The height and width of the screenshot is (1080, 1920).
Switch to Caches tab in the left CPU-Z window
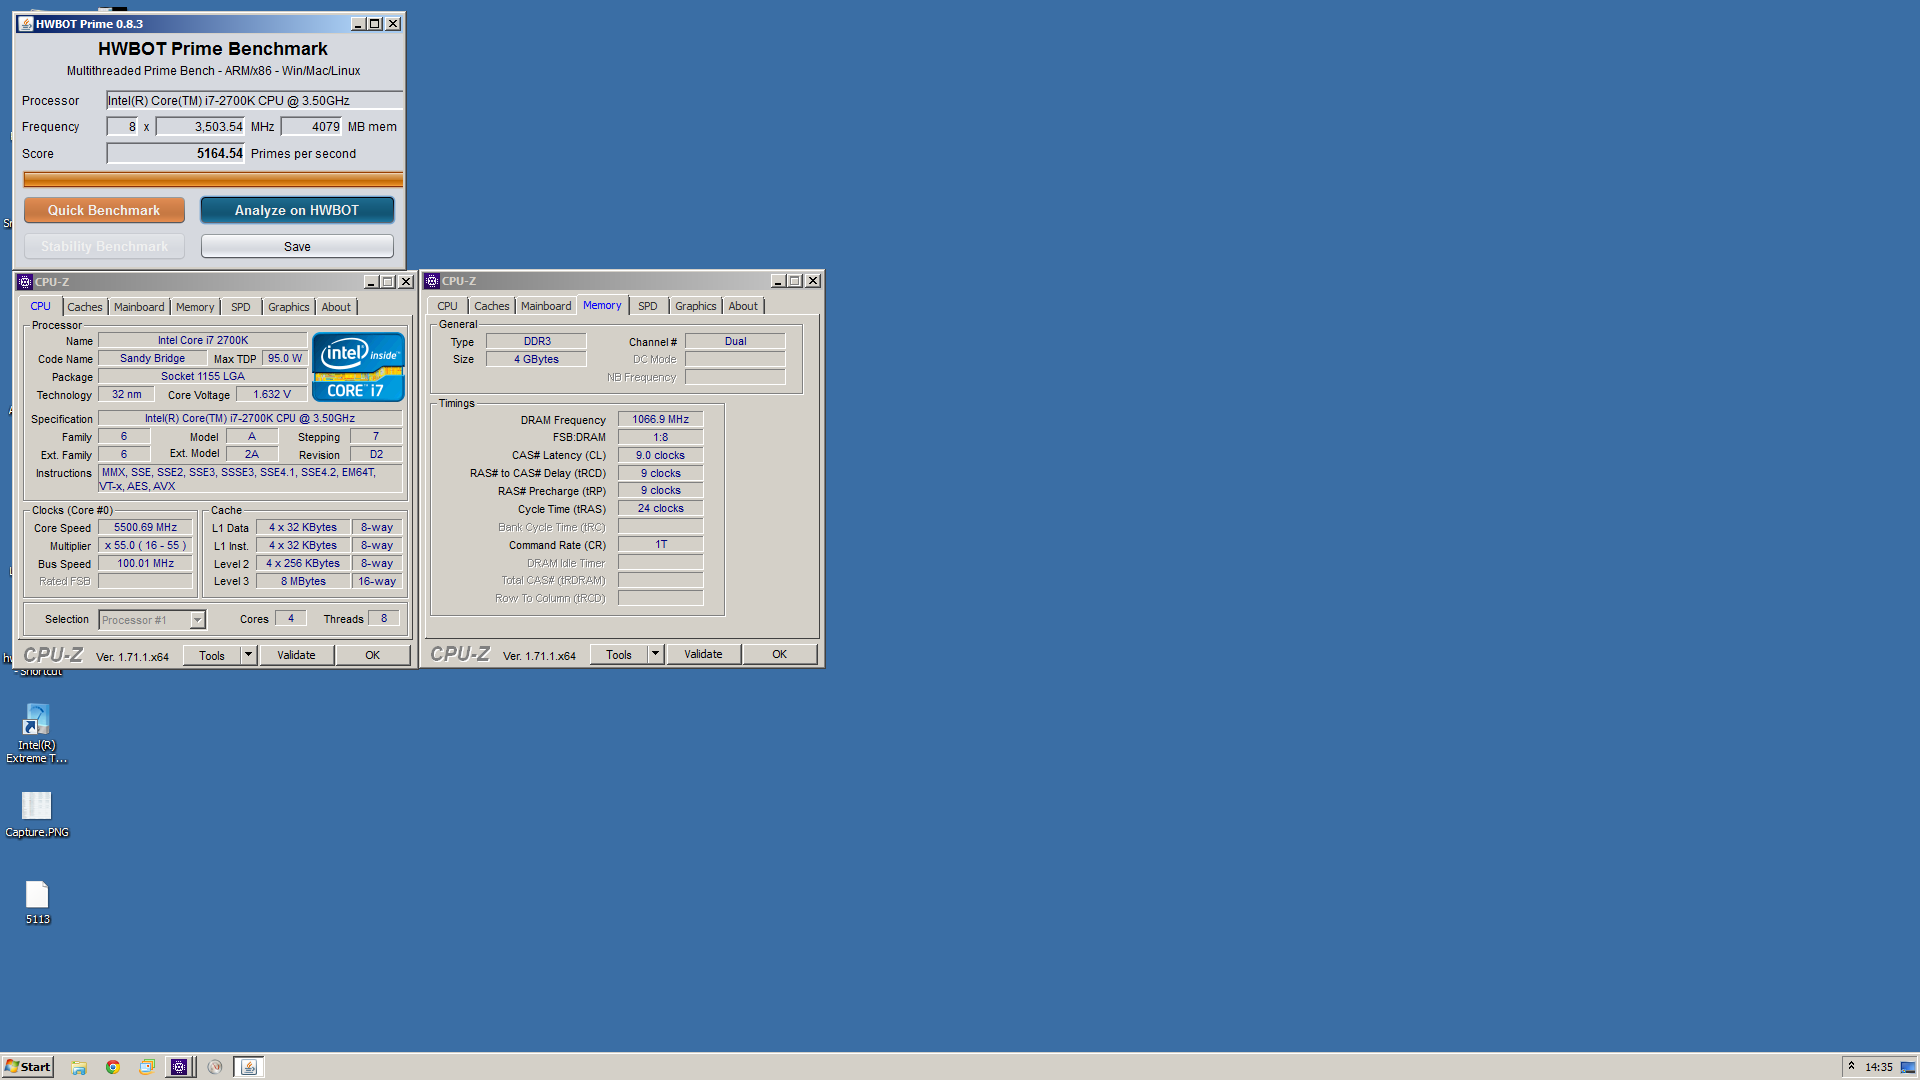coord(85,307)
